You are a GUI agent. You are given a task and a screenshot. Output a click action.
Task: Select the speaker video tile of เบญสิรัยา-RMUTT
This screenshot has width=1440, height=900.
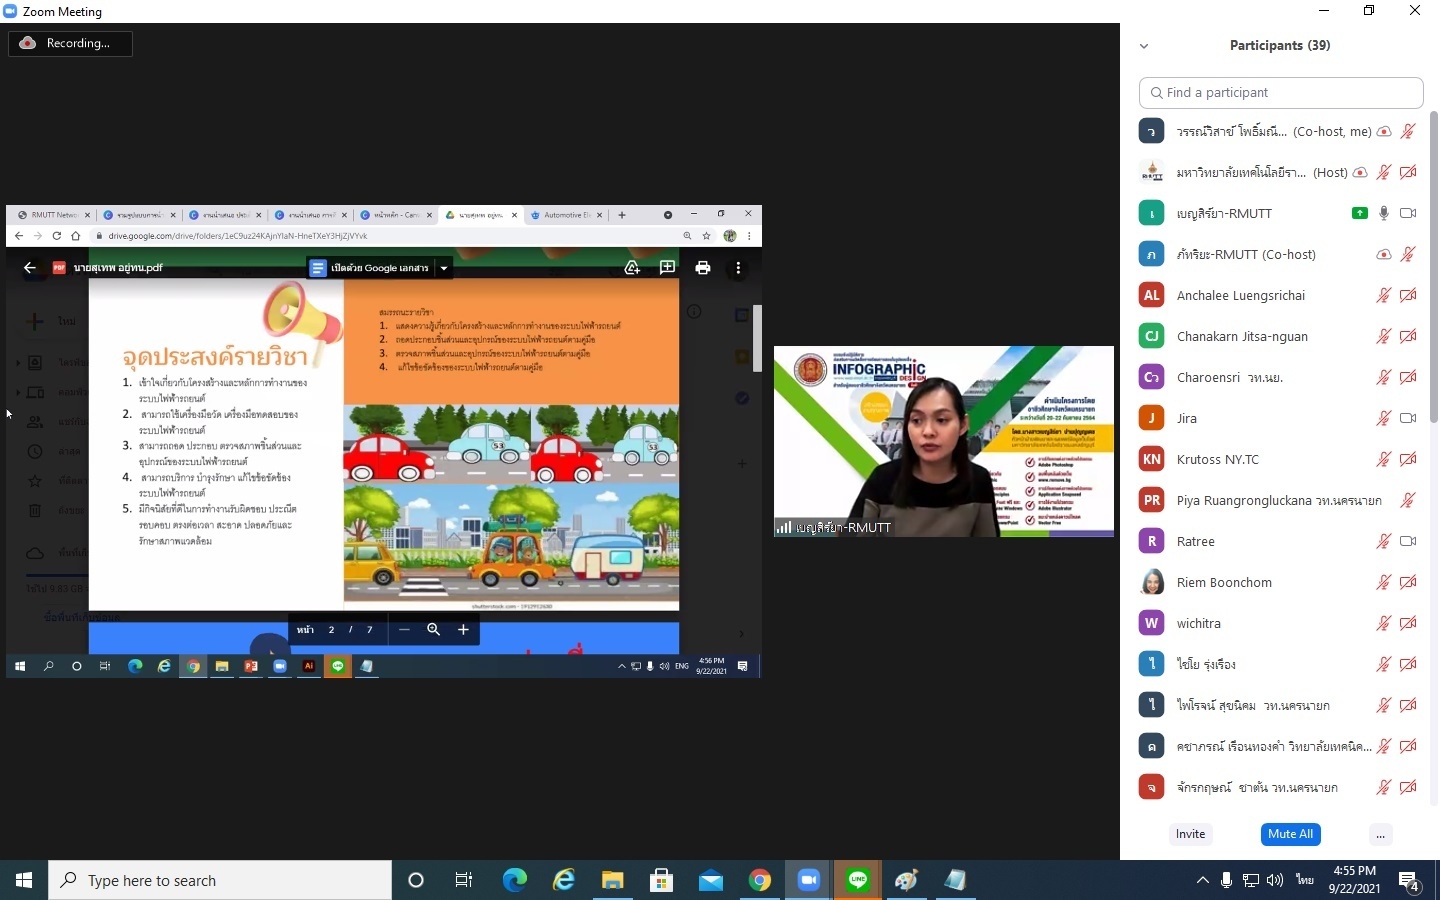[x=944, y=441]
